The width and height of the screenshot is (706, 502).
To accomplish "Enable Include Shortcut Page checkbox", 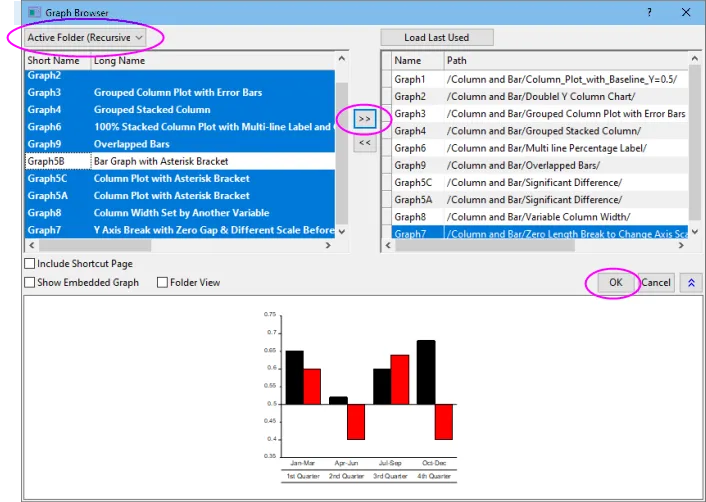I will (30, 263).
